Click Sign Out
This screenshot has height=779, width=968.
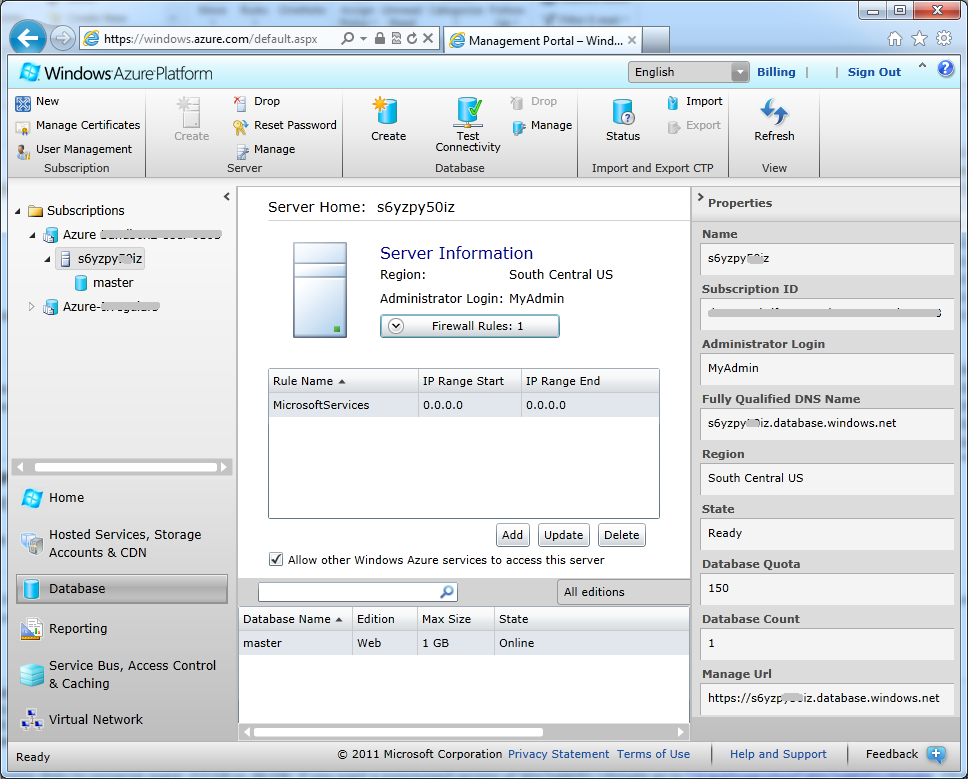[874, 72]
